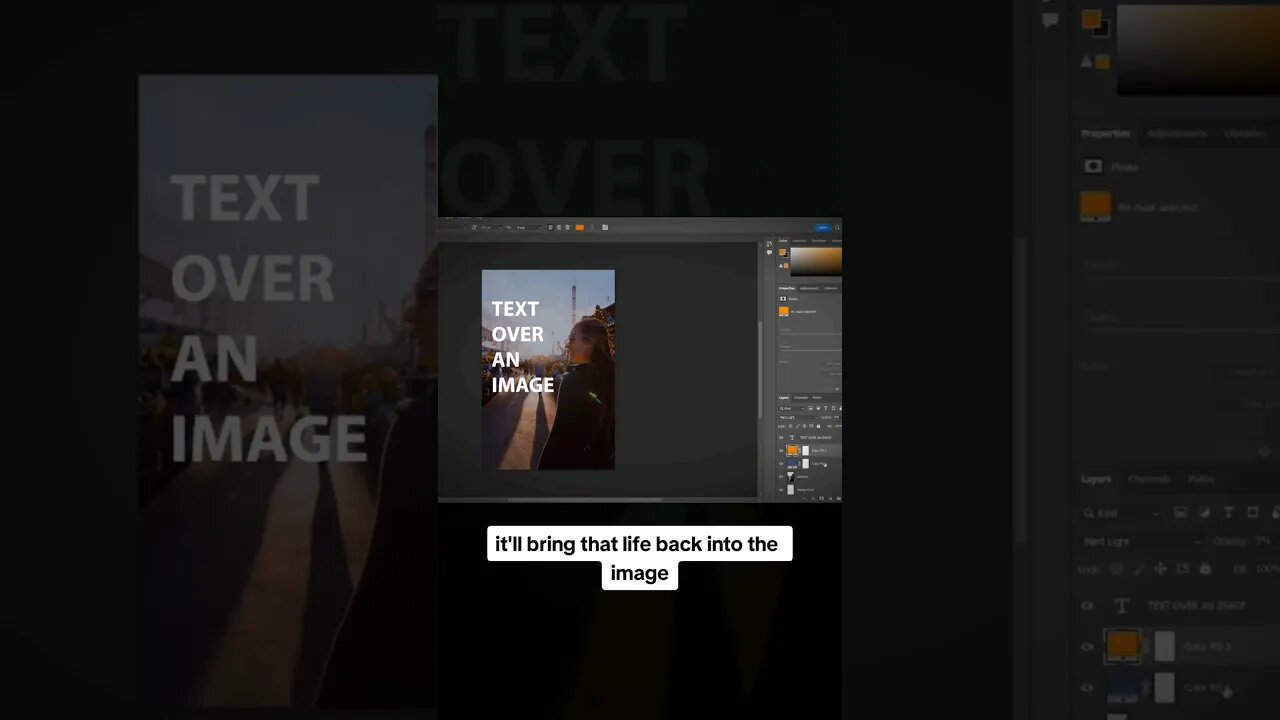1280x720 pixels.
Task: Switch to the Libraries tab
Action: click(x=831, y=288)
